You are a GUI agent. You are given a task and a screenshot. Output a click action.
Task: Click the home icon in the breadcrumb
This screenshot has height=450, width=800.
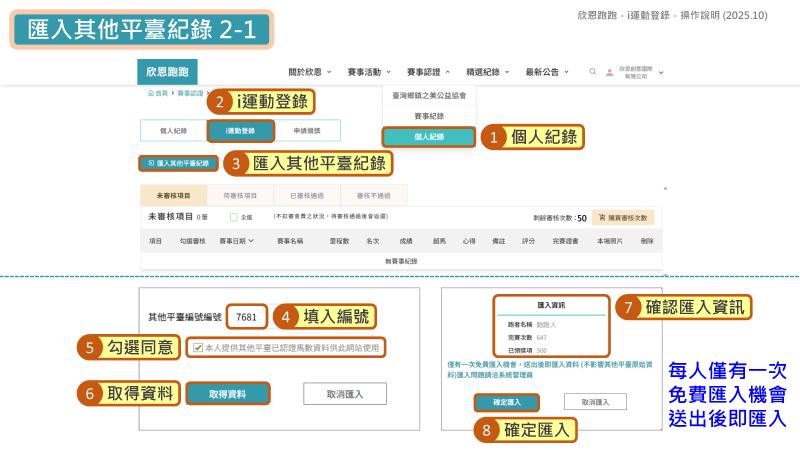(x=151, y=93)
